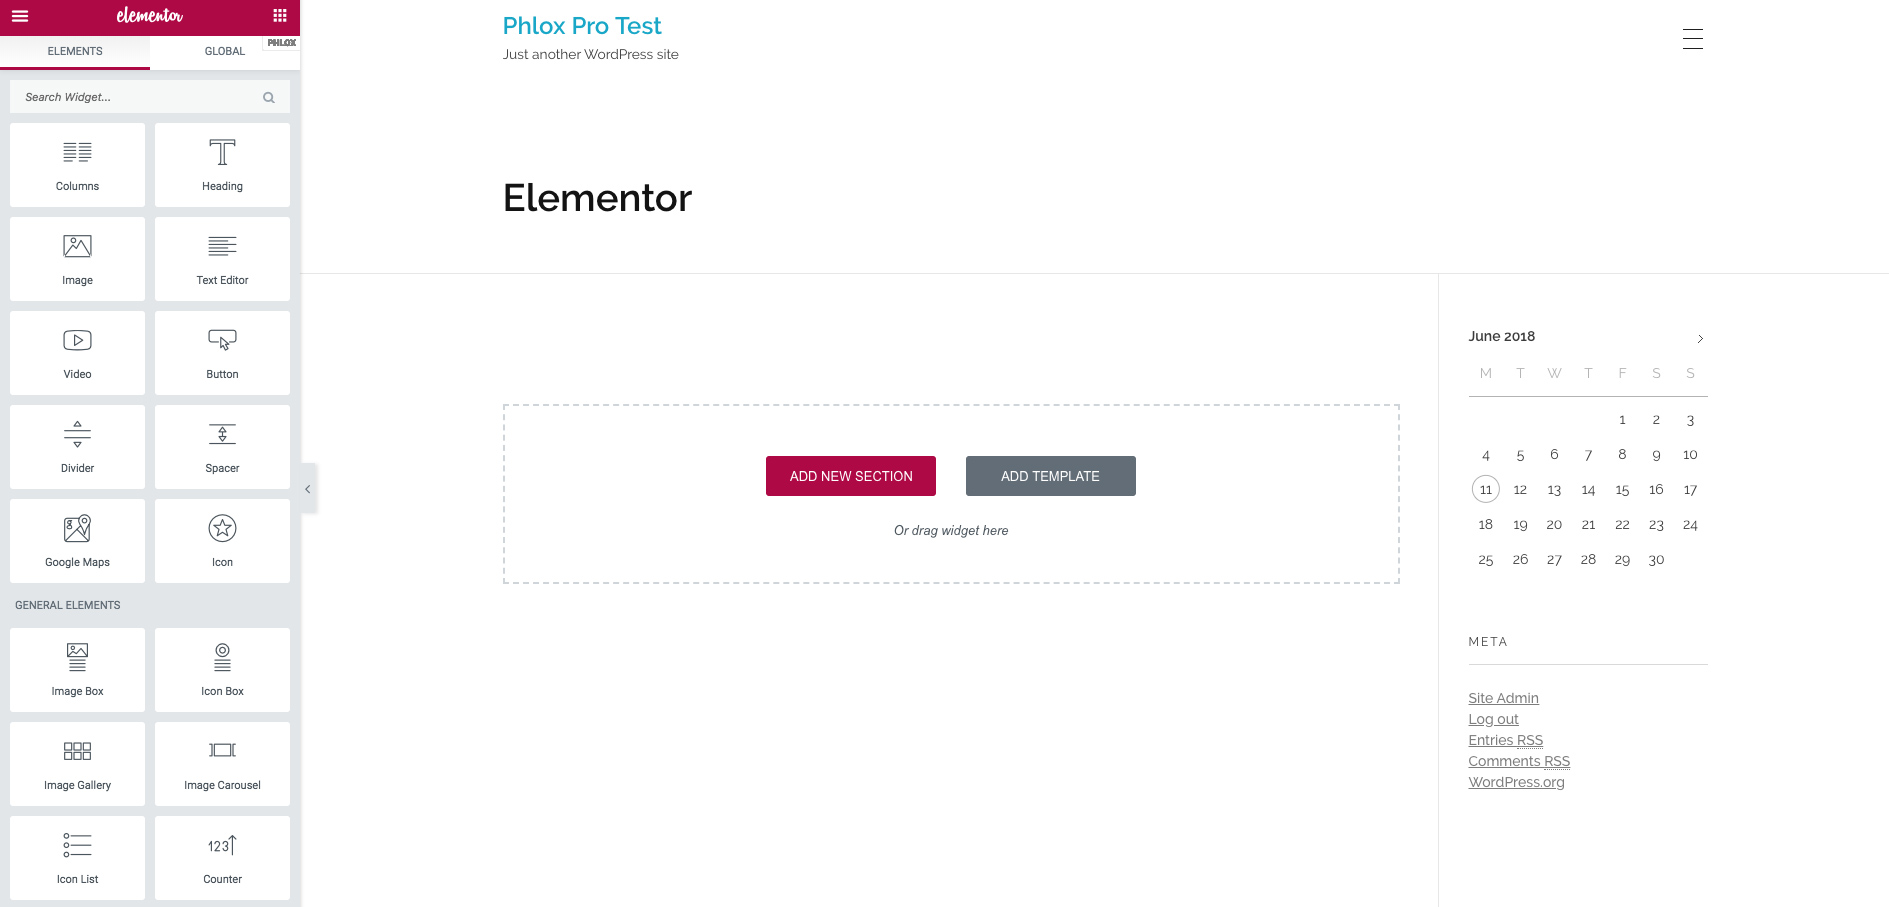This screenshot has width=1889, height=907.
Task: Choose the Image Carousel widget
Action: (x=222, y=764)
